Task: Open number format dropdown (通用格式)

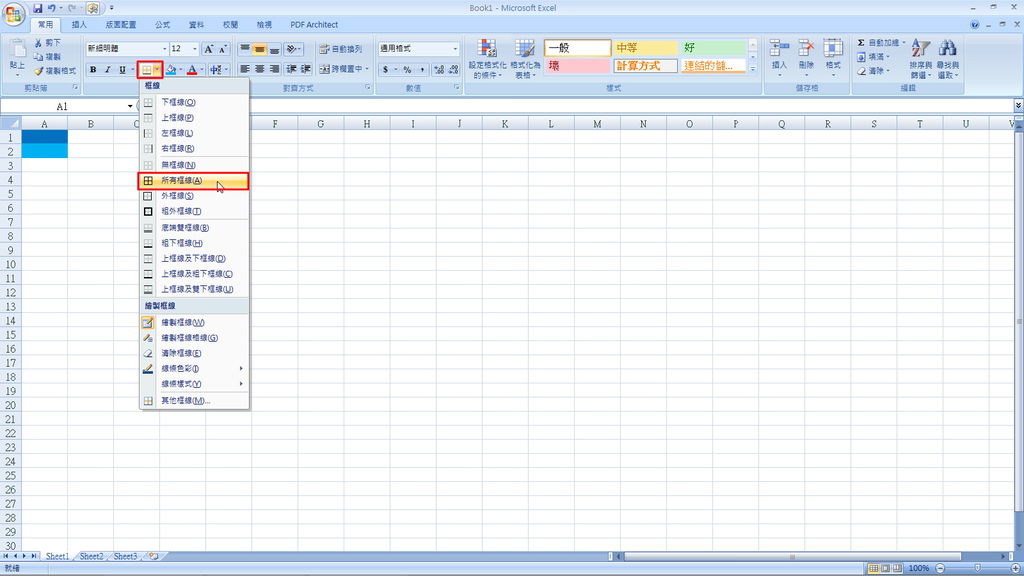Action: click(455, 49)
